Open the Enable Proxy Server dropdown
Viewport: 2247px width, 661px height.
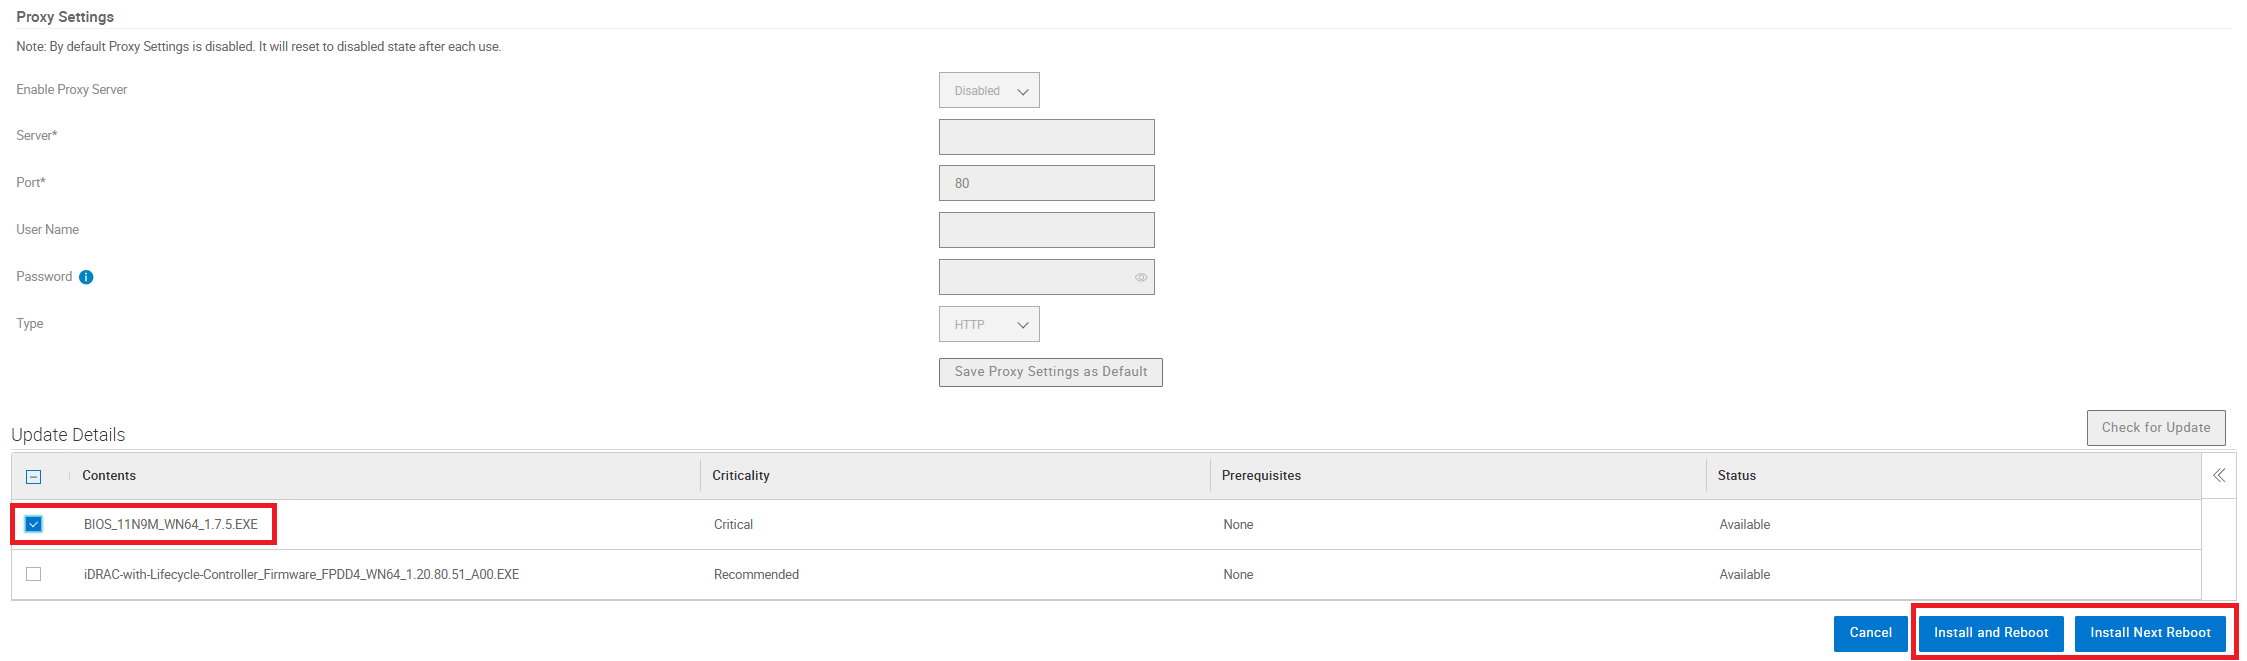[x=989, y=90]
